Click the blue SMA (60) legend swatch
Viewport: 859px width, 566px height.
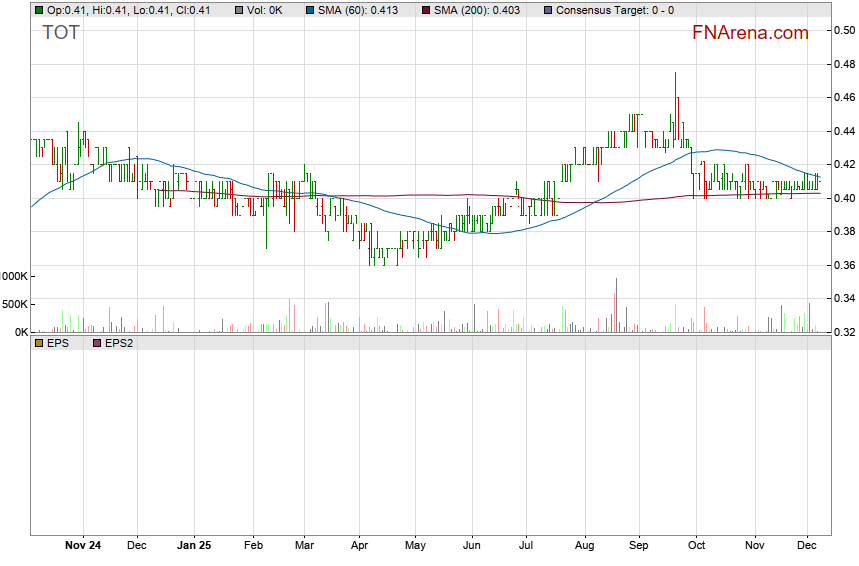click(310, 10)
